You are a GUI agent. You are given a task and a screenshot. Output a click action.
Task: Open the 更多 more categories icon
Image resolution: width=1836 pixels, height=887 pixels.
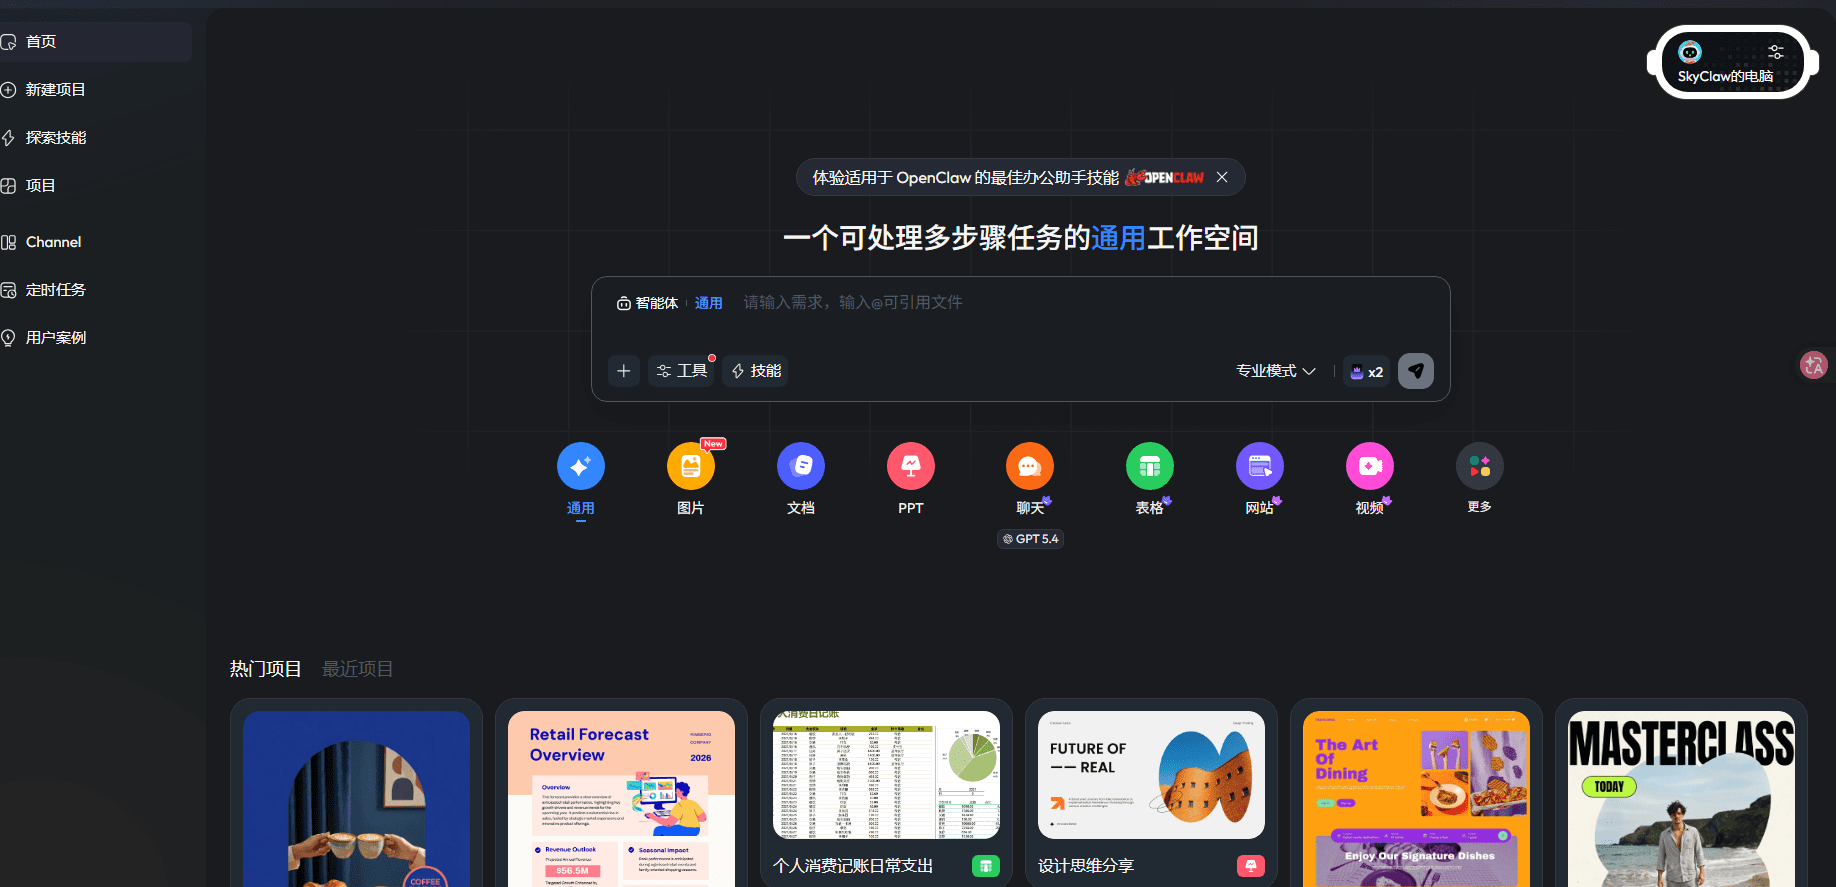click(1480, 466)
